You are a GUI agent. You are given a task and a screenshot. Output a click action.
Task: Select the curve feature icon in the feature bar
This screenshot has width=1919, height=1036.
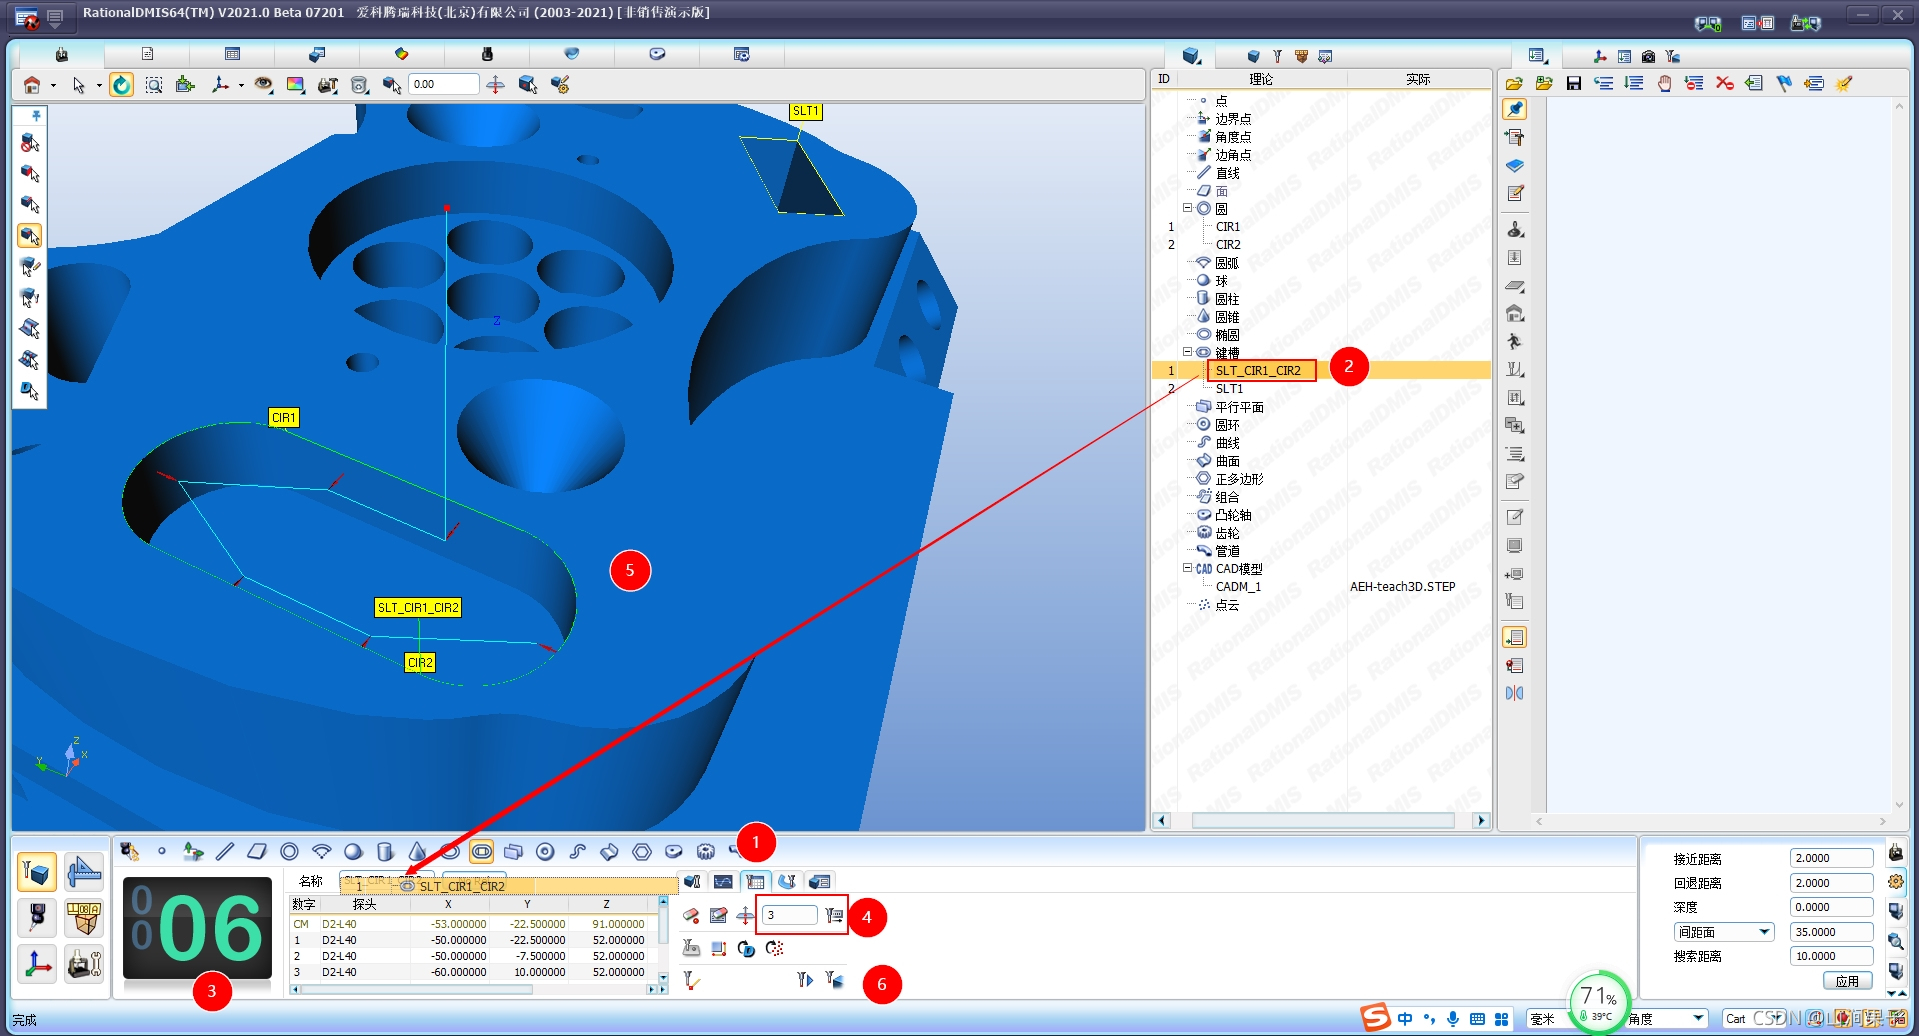click(577, 851)
